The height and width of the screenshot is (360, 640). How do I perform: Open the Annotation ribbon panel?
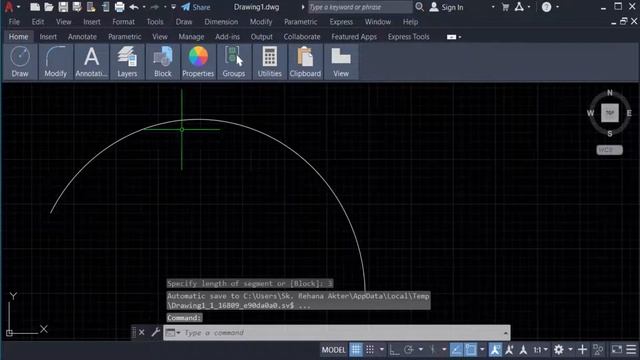91,62
